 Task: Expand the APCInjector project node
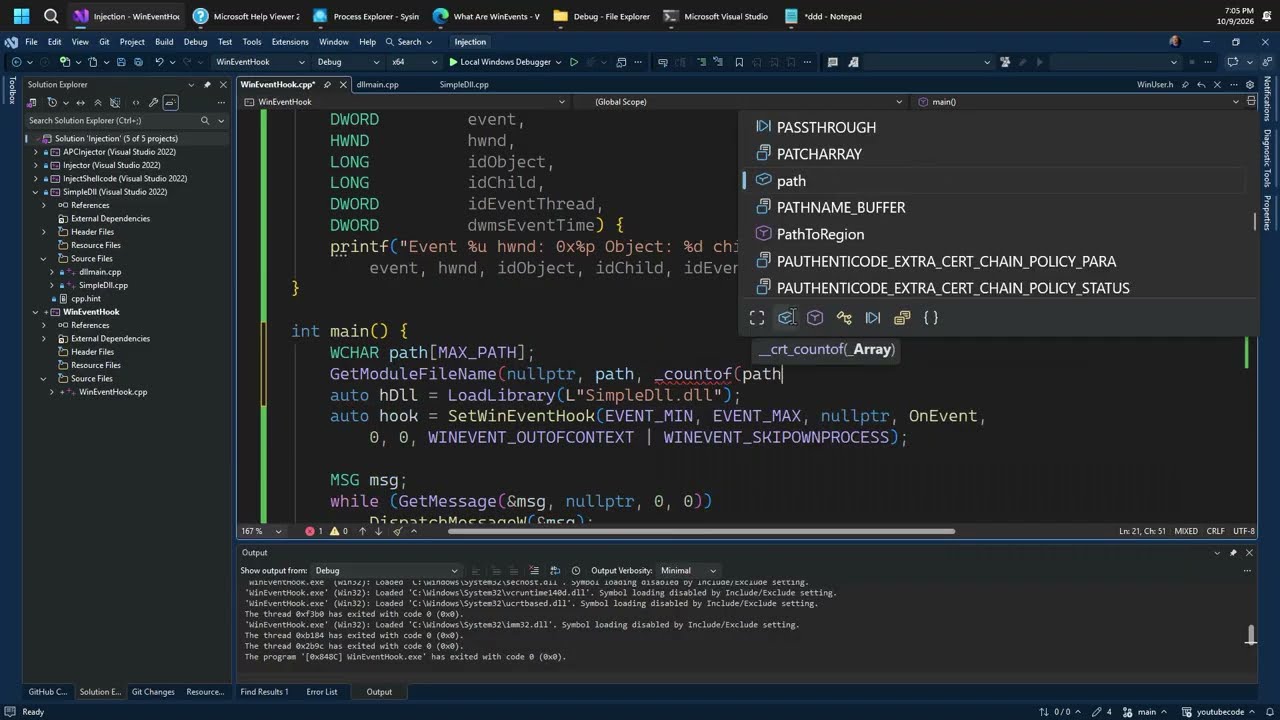tap(36, 152)
